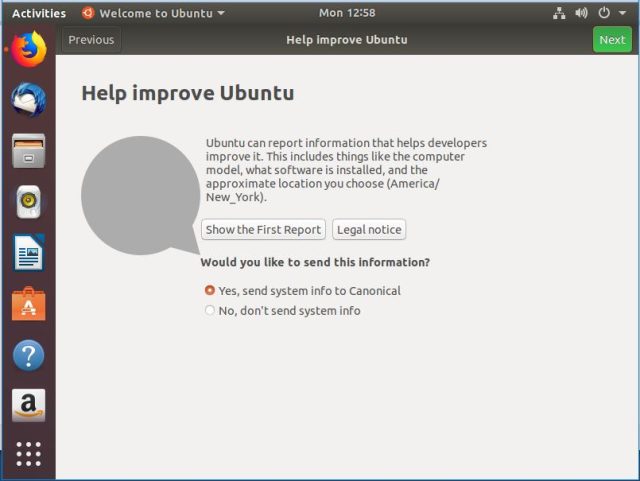
Task: Open the Legal notice
Action: click(369, 230)
